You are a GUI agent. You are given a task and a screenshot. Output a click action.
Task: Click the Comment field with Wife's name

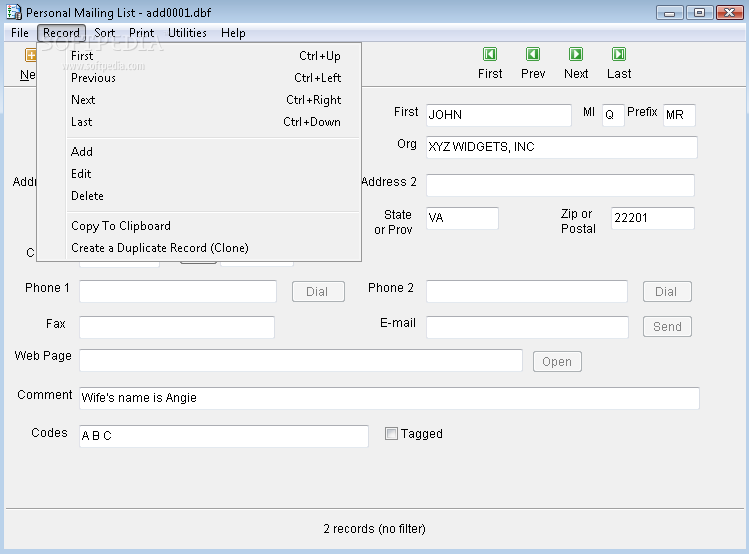(389, 398)
